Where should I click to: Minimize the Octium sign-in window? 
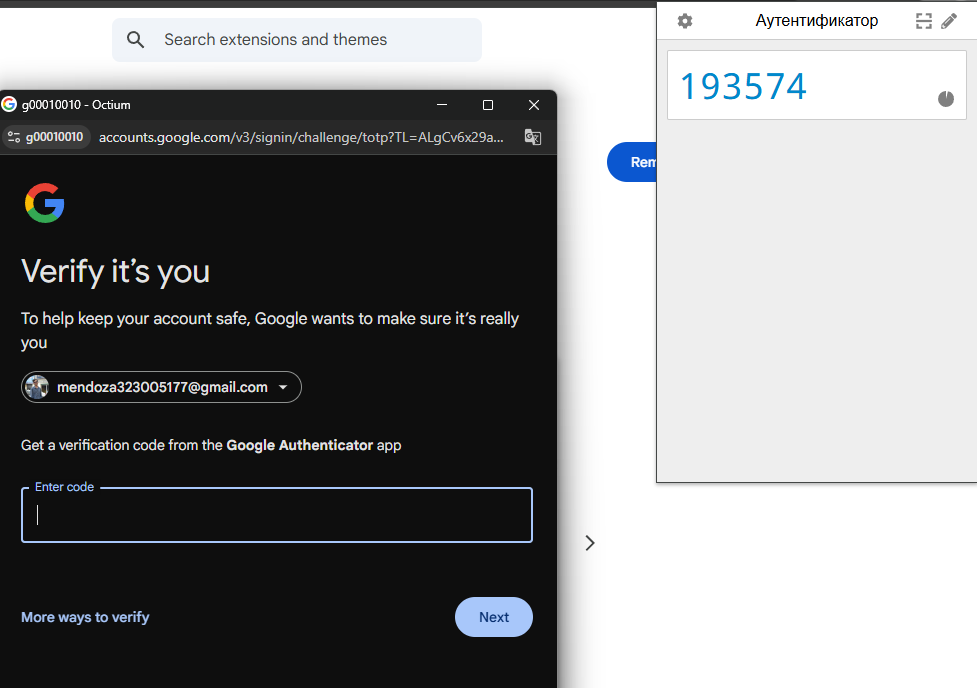(x=442, y=105)
